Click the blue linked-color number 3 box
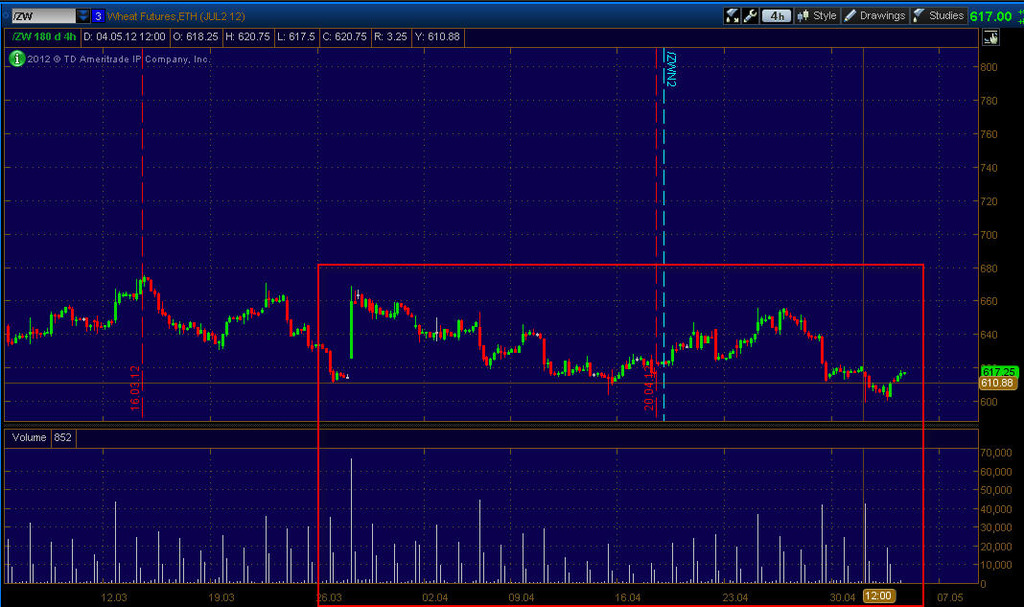 96,16
